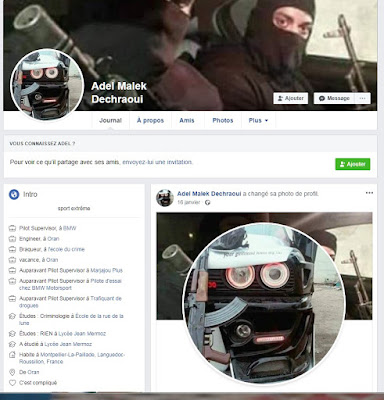Click briefcase icon beside Braqueur
The width and height of the screenshot is (384, 400).
(12, 249)
